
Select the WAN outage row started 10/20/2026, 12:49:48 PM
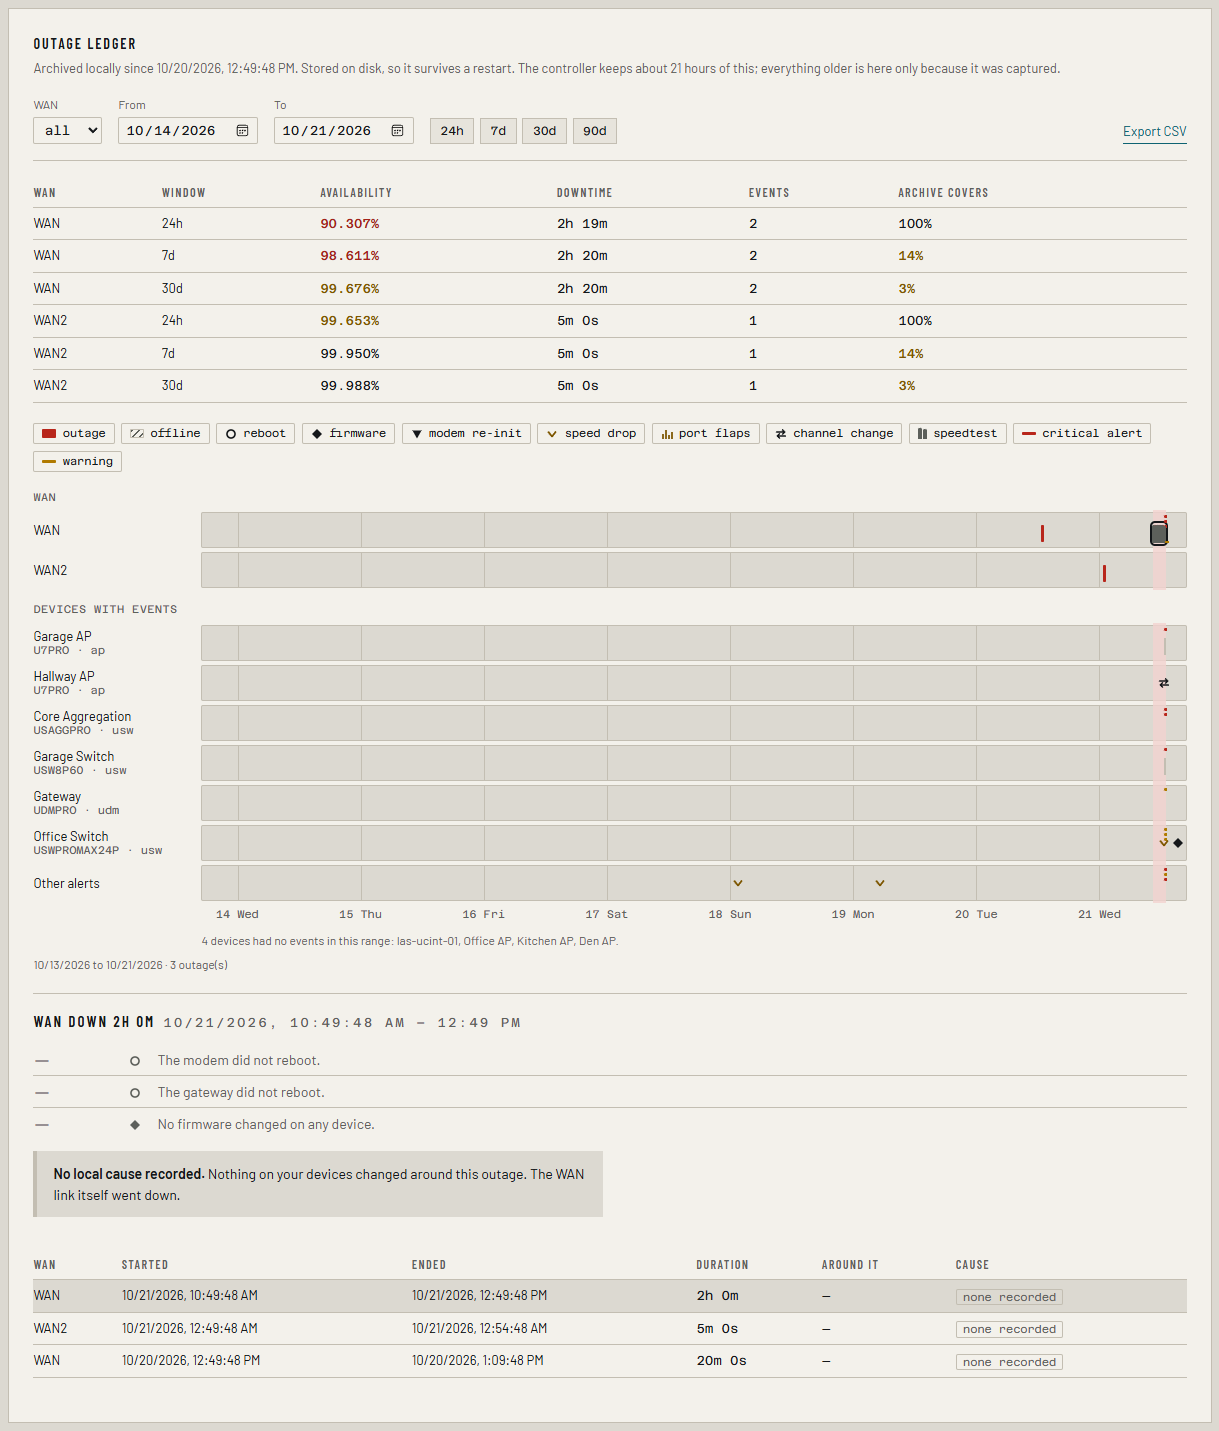[x=610, y=1361]
